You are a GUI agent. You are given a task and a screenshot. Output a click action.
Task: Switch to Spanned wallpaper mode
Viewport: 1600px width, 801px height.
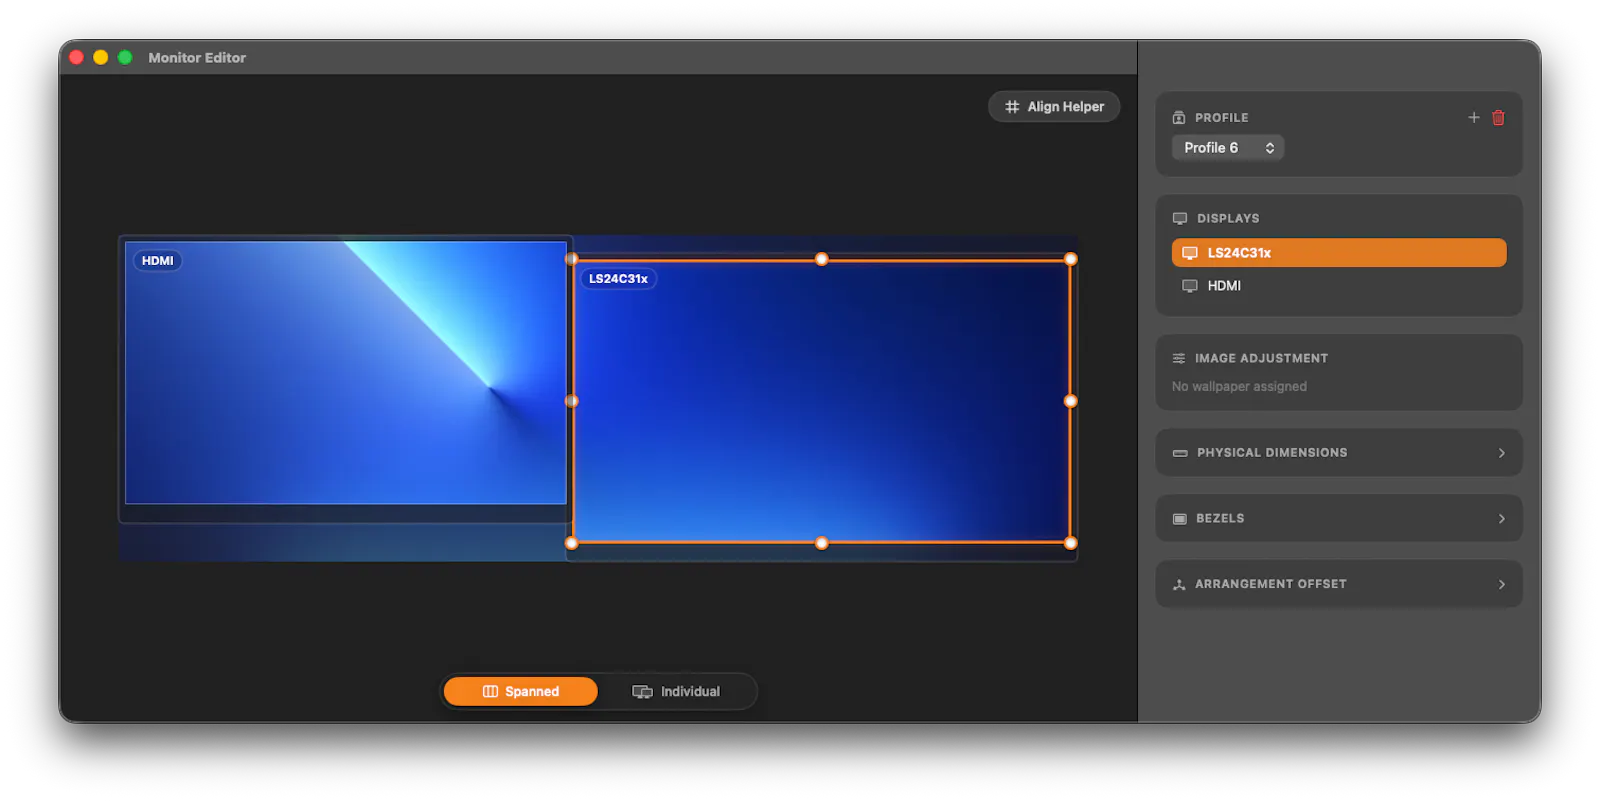(x=520, y=691)
